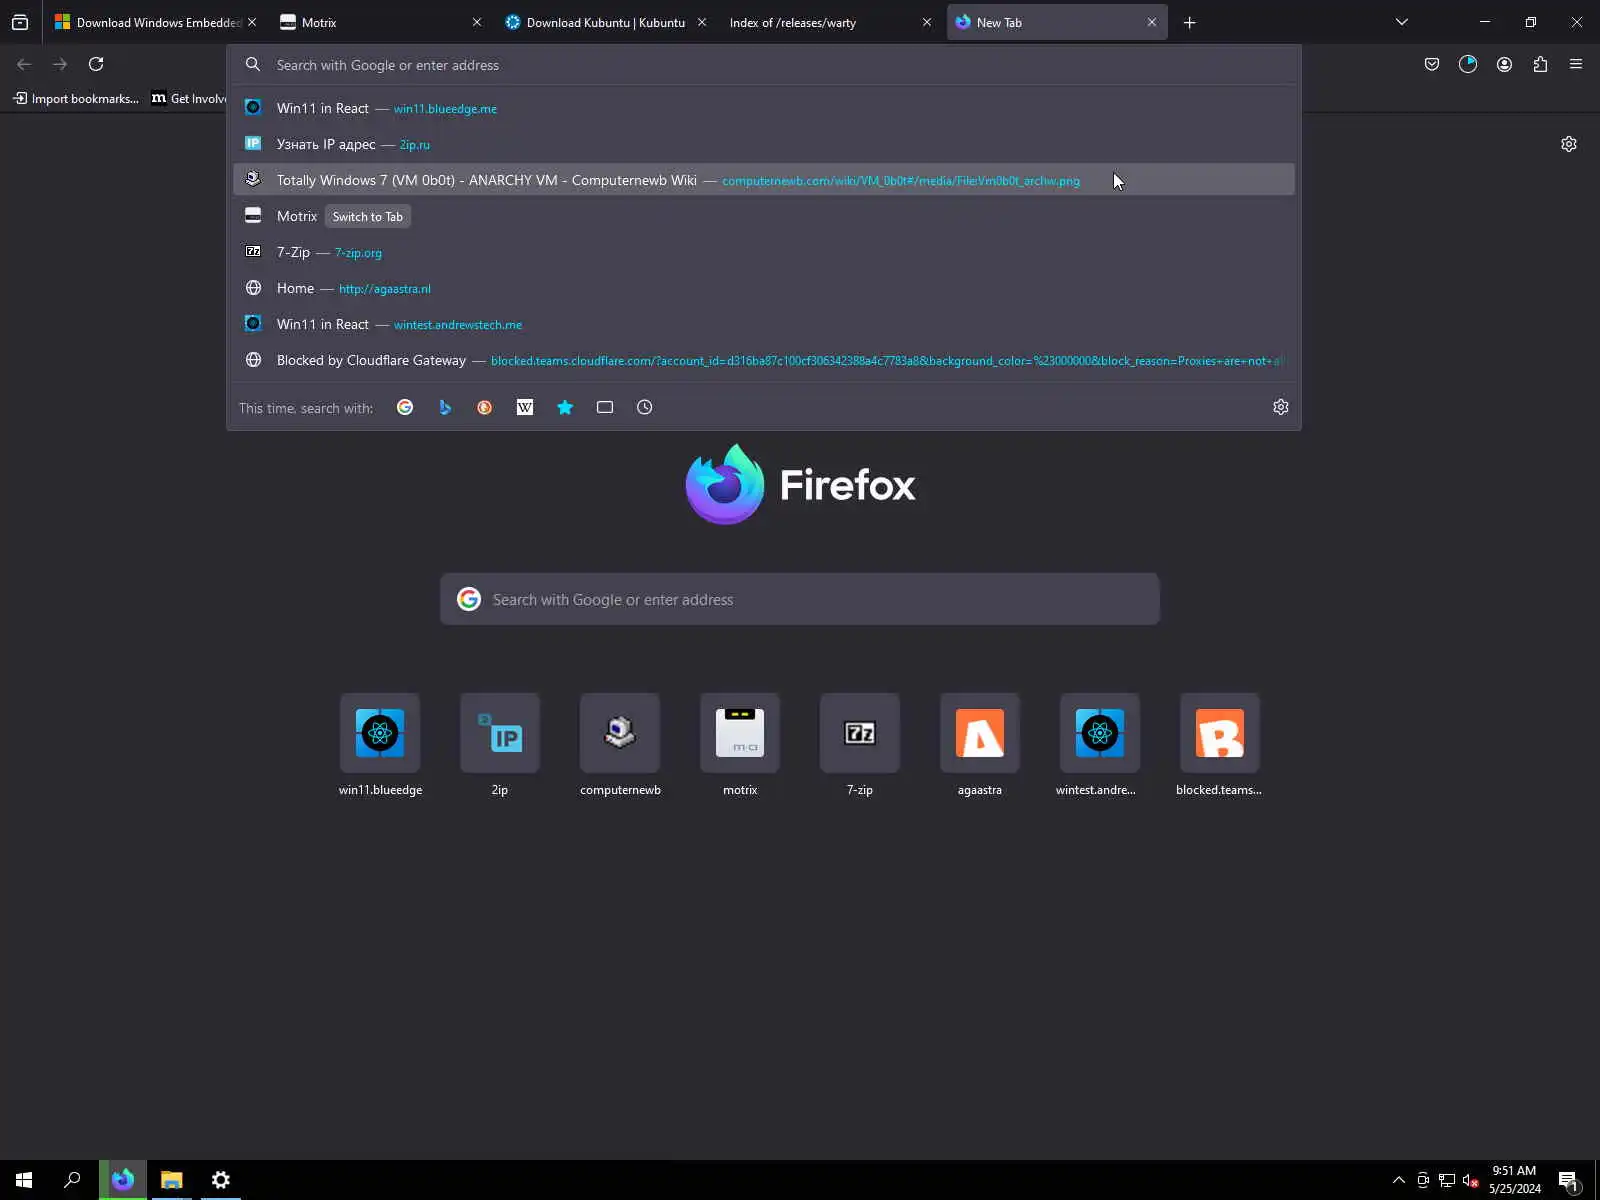
Task: Select the wintest.andrewstech.me suggestion
Action: 764,324
